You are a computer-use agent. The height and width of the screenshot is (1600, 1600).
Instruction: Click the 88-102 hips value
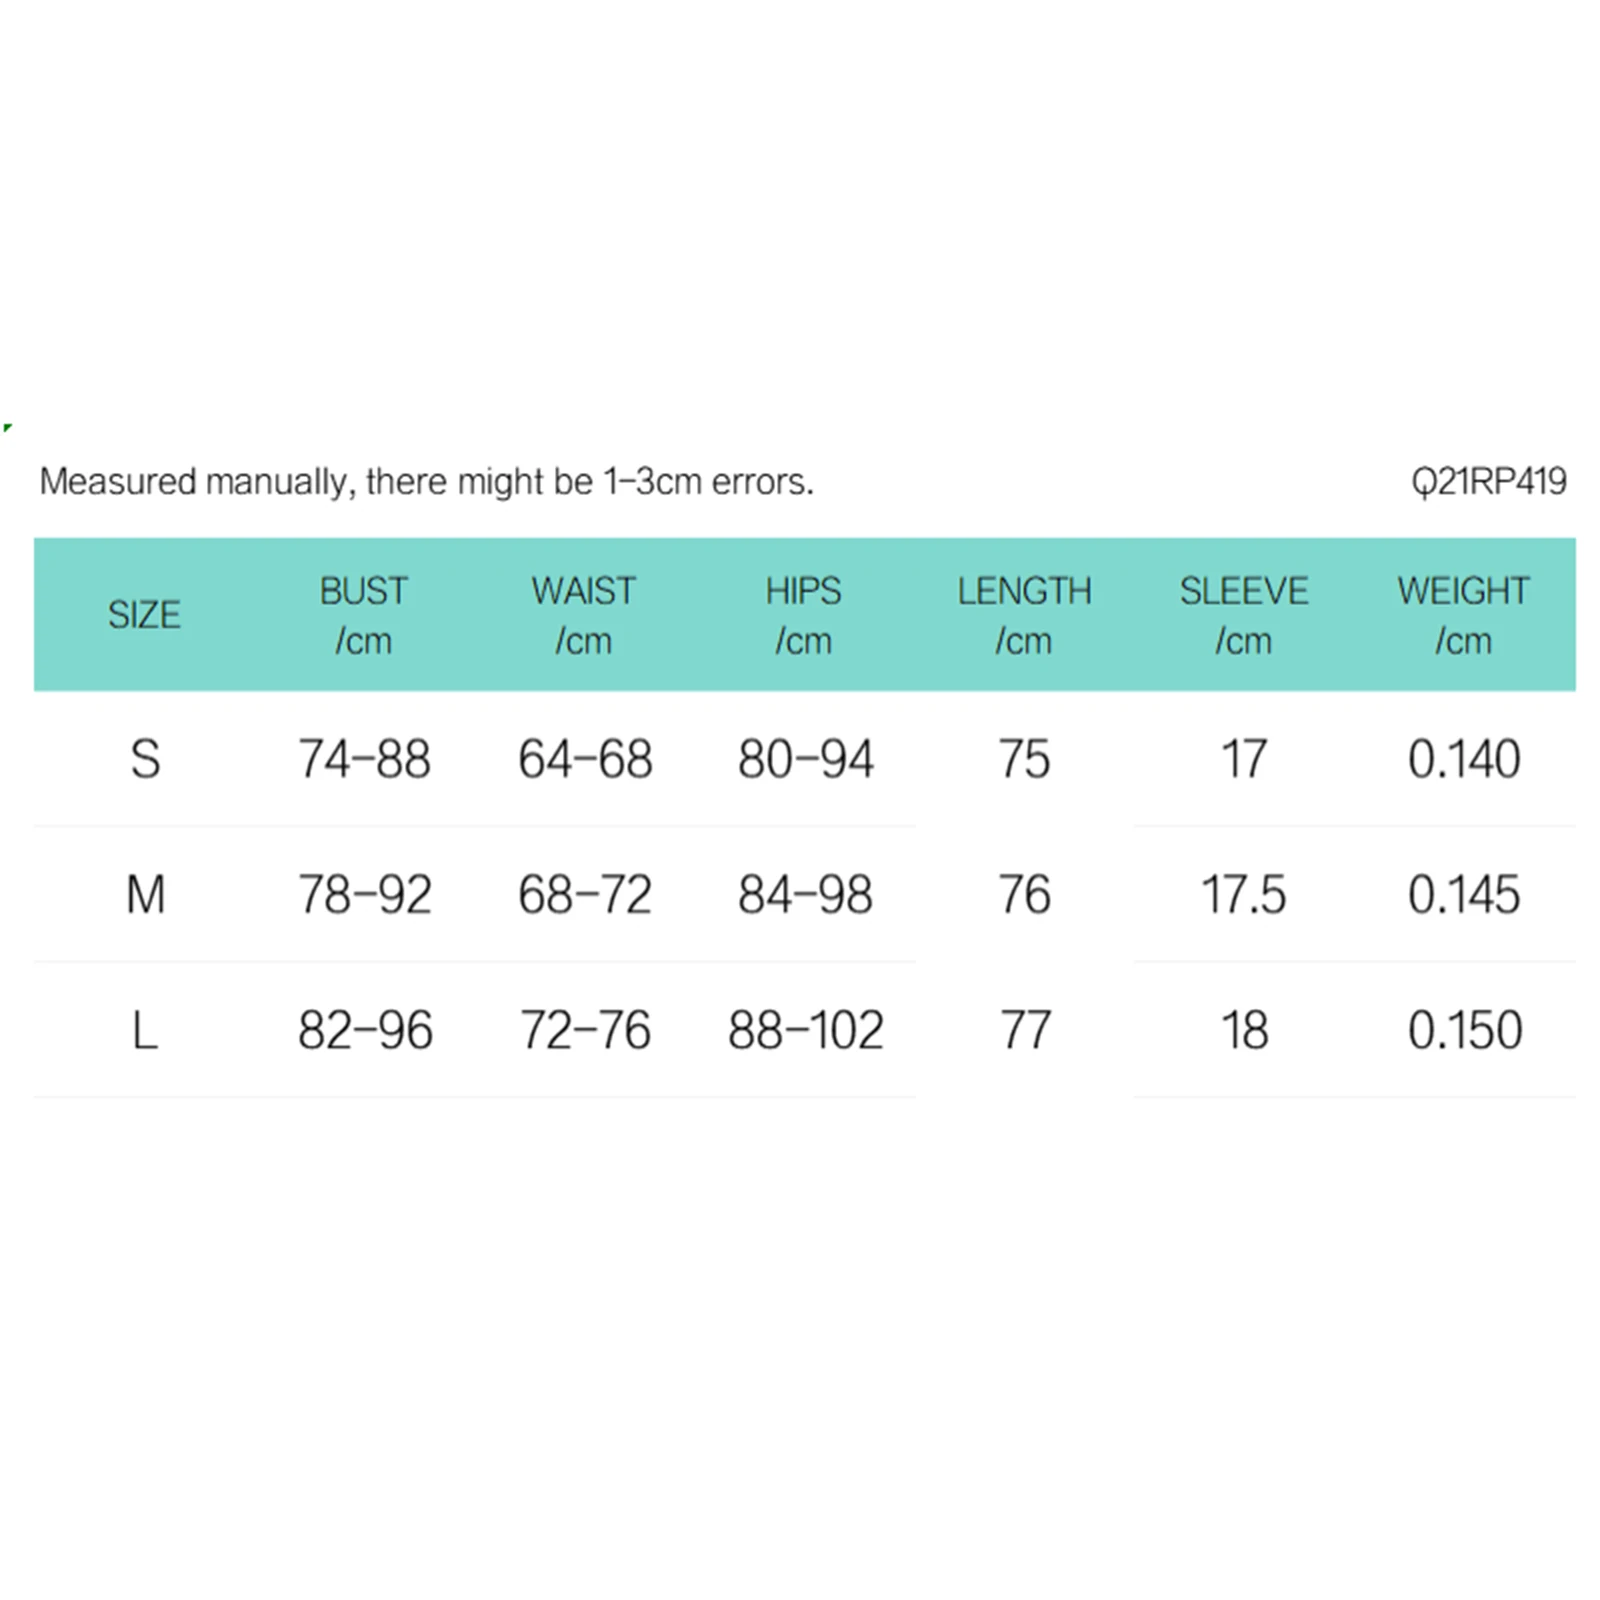806,1030
